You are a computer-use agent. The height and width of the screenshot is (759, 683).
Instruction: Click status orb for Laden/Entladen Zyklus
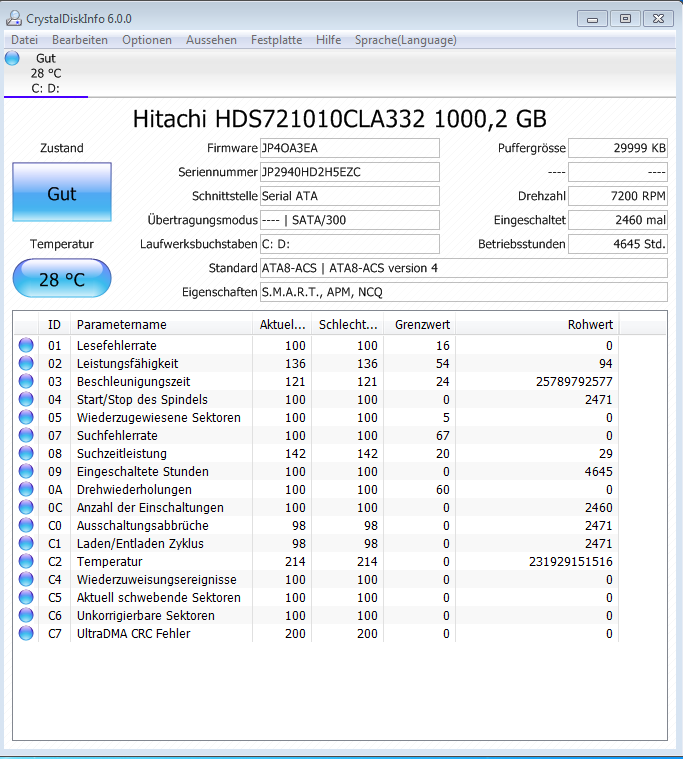coord(26,543)
